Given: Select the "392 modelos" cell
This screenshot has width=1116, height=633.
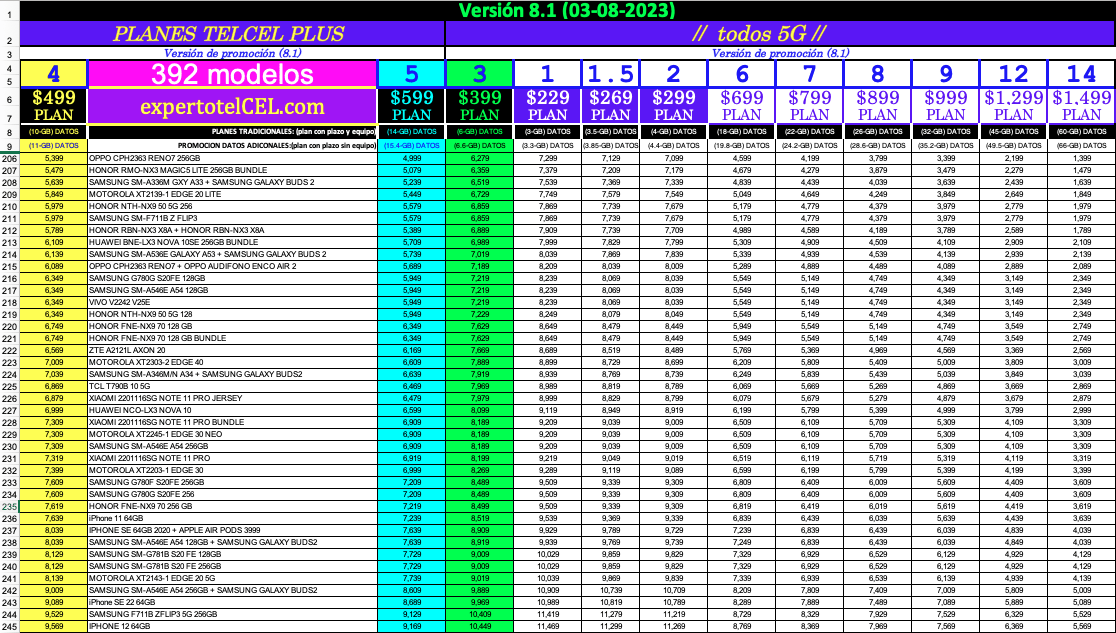Looking at the screenshot, I should [231, 74].
